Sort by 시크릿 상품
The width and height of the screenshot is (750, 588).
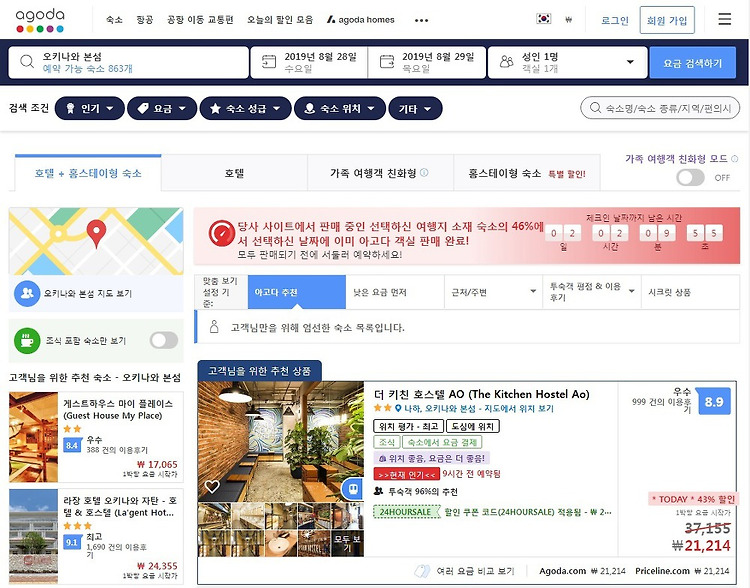coord(690,292)
